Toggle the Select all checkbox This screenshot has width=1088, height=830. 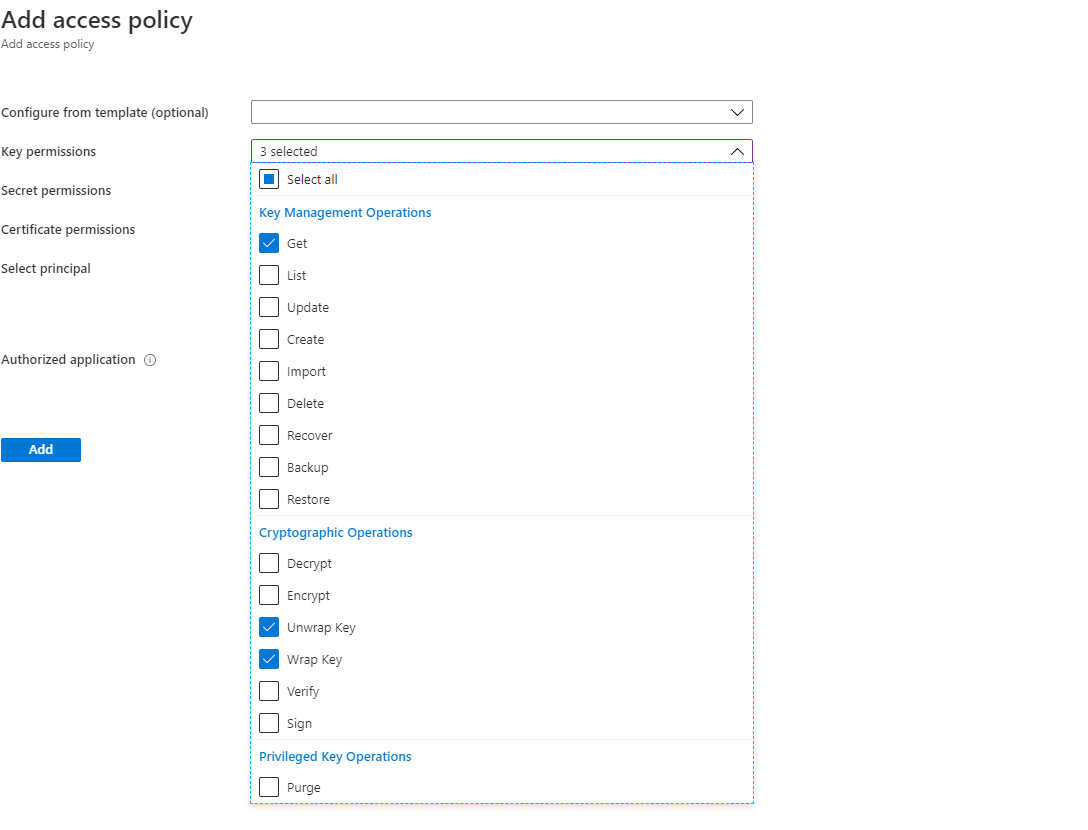tap(268, 178)
